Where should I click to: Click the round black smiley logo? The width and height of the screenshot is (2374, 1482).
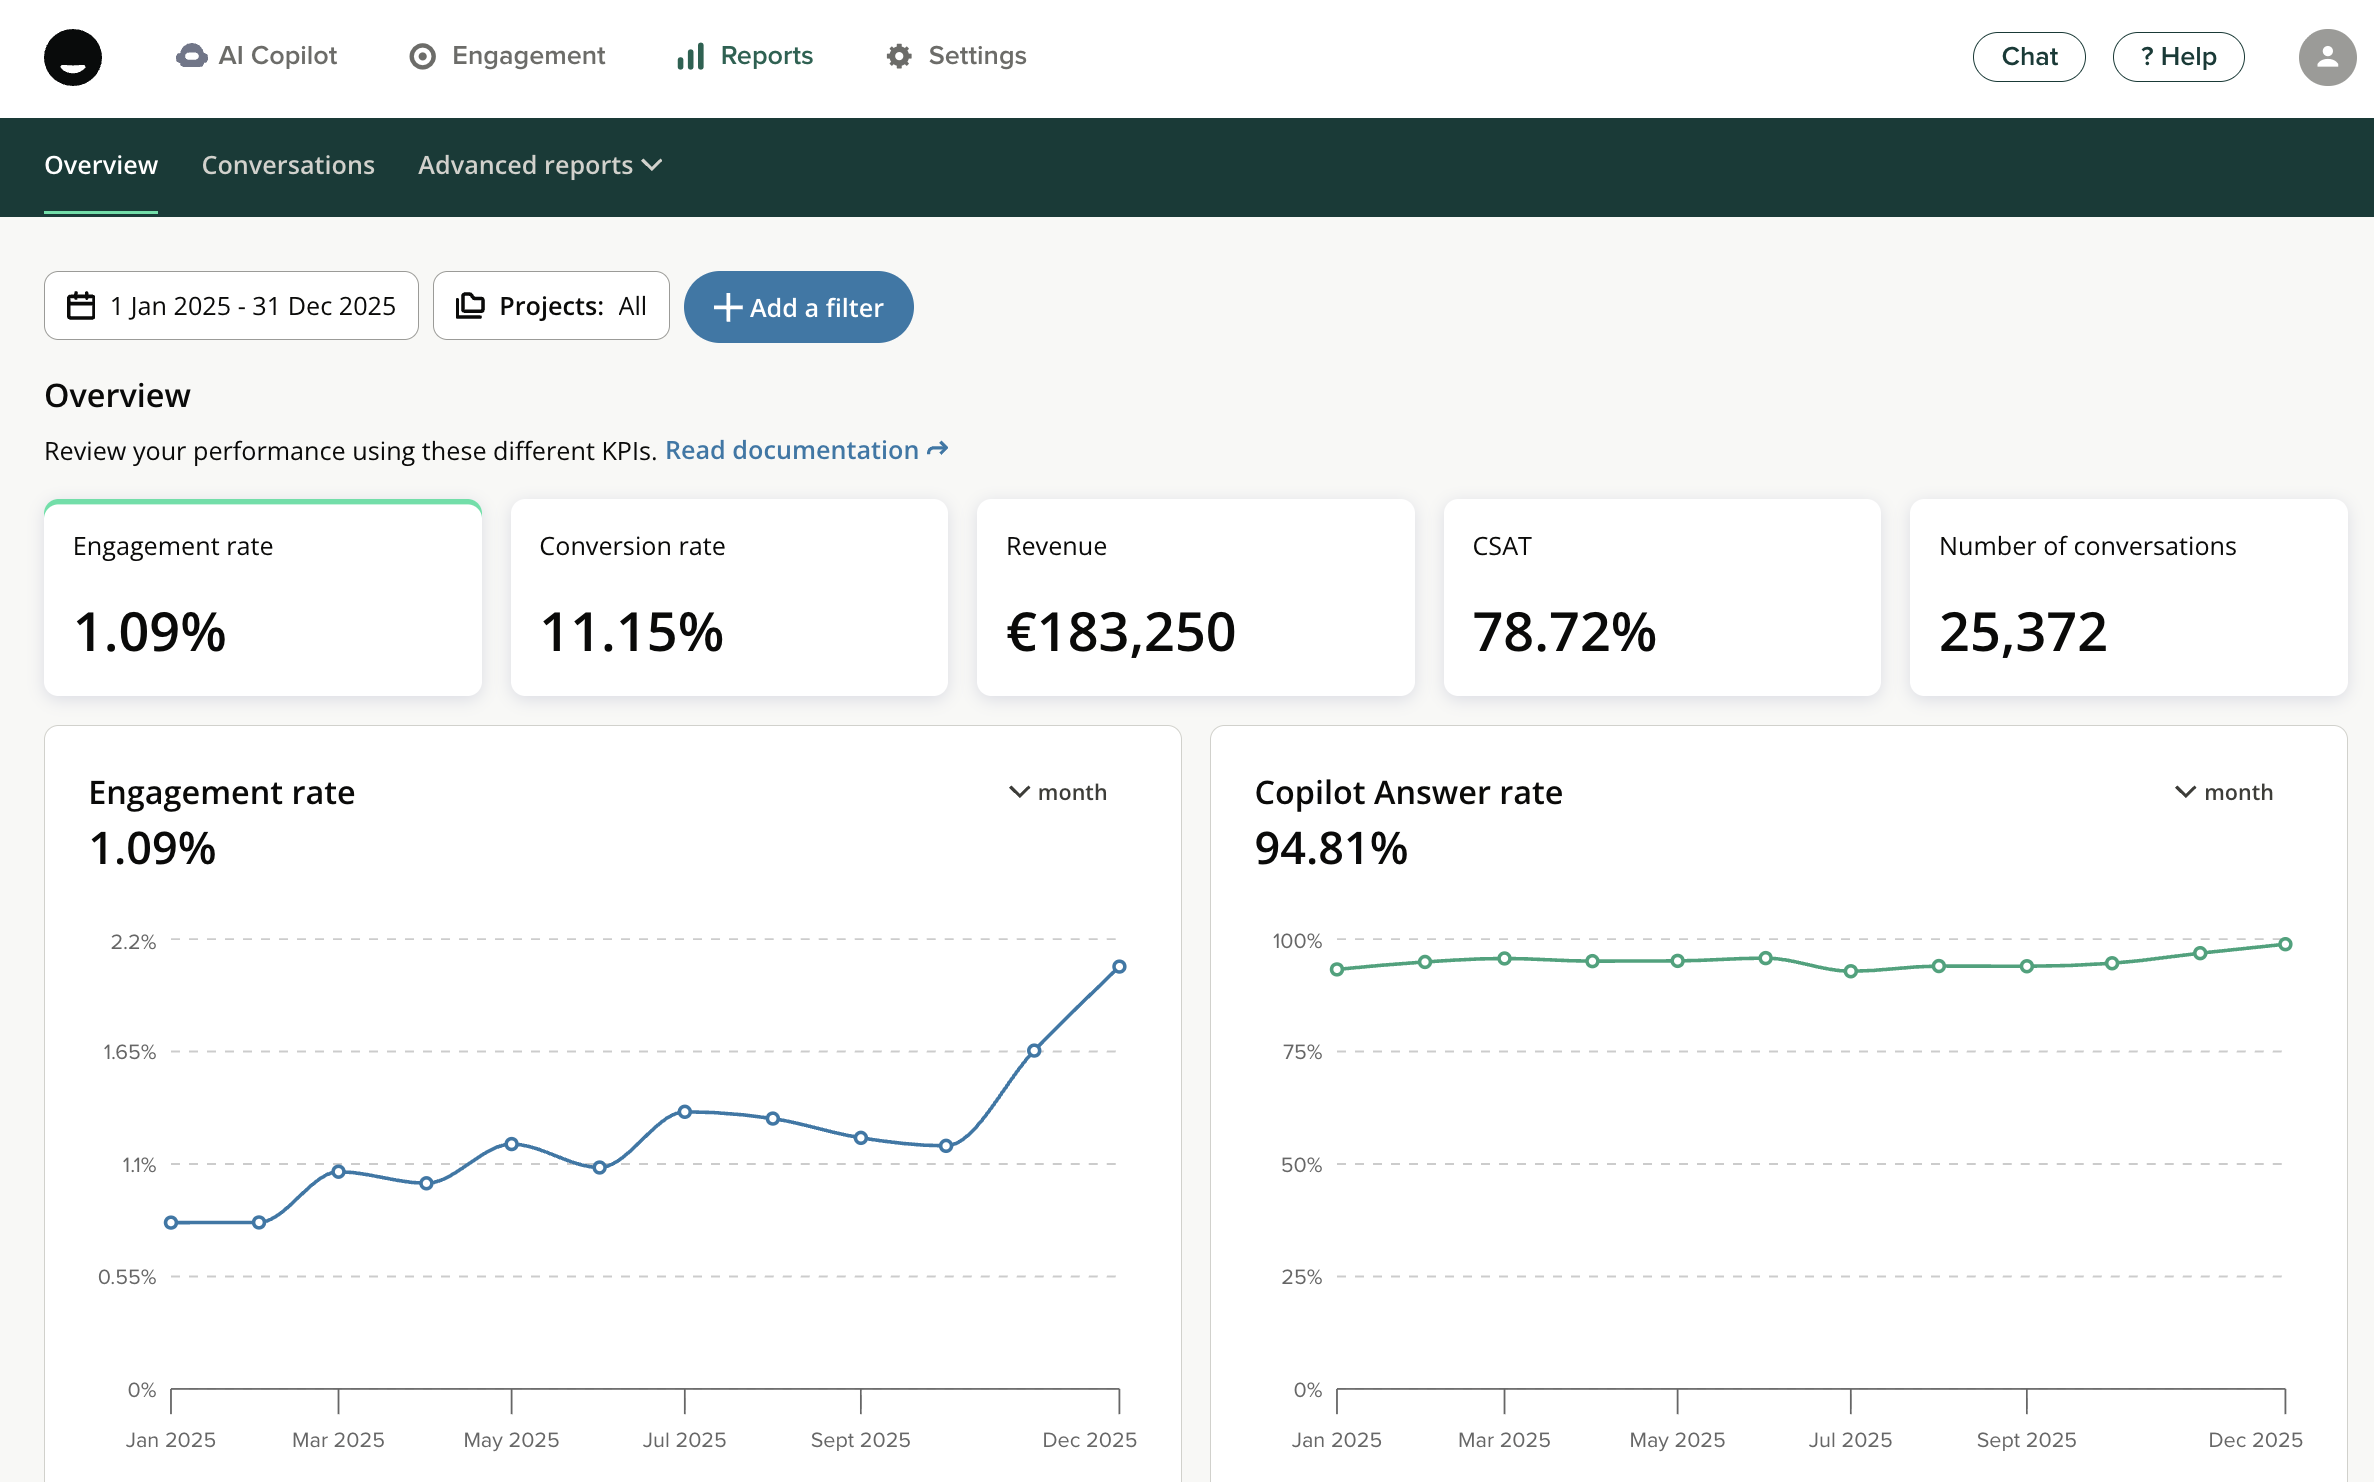(x=73, y=57)
